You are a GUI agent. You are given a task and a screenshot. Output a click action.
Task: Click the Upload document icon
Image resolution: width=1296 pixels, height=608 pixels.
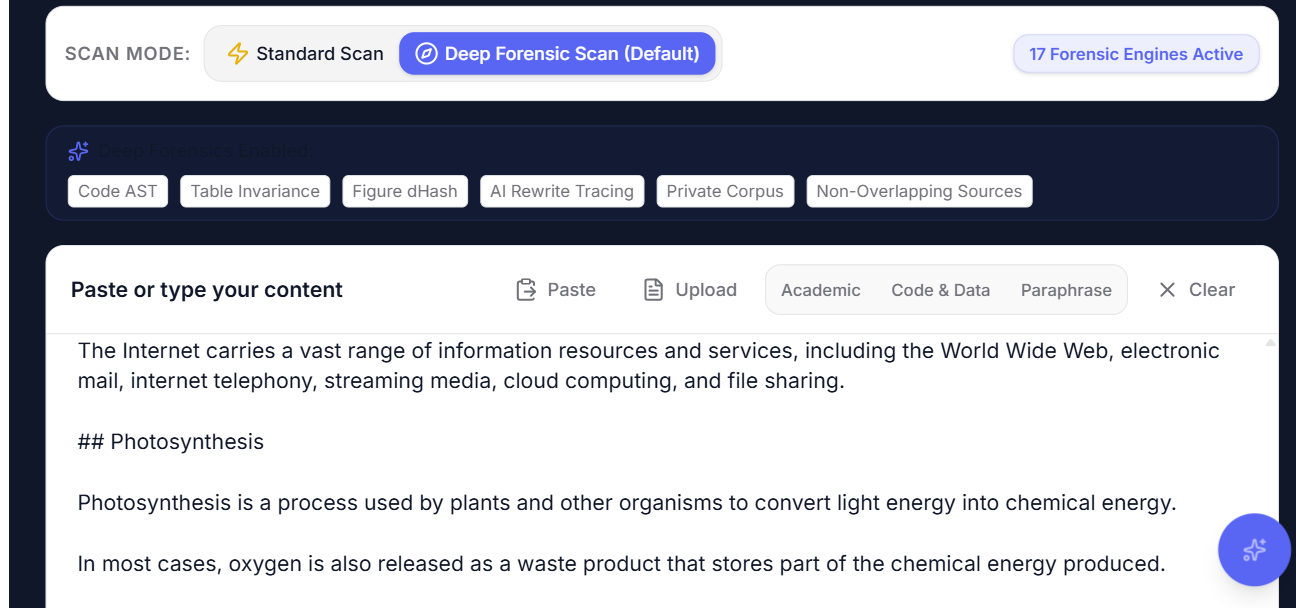click(654, 290)
